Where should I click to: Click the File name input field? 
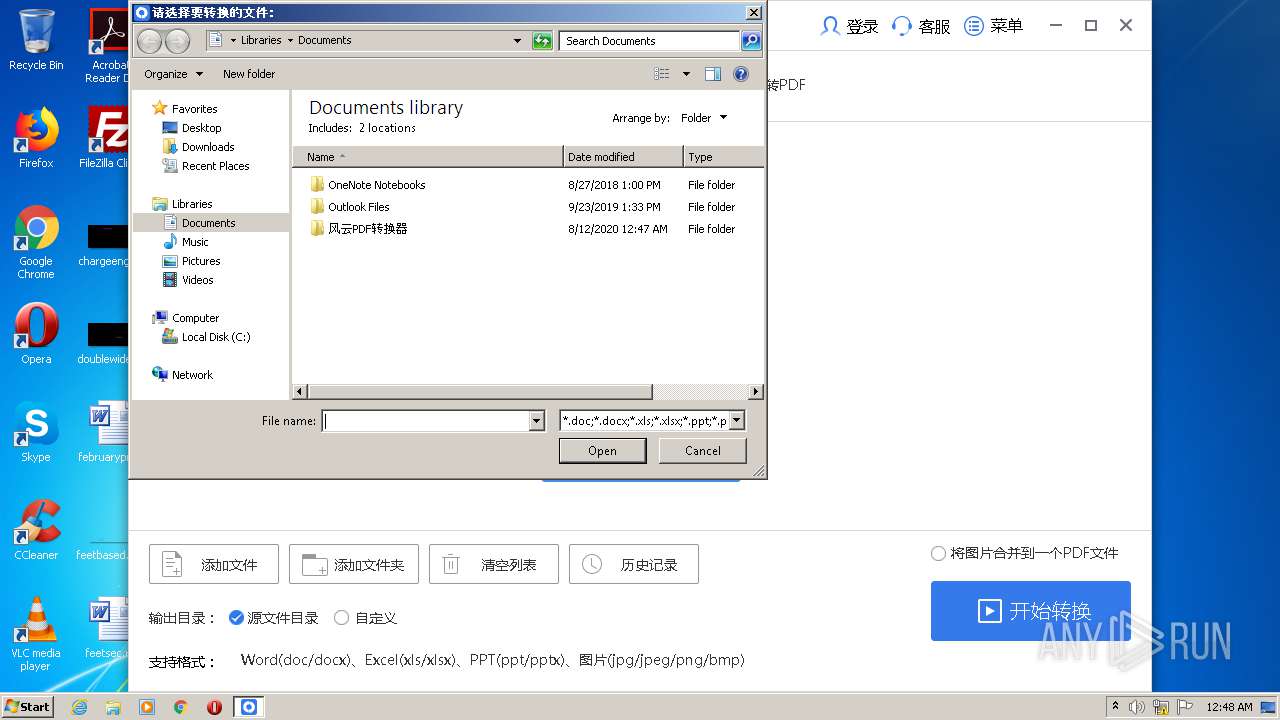[x=426, y=421]
